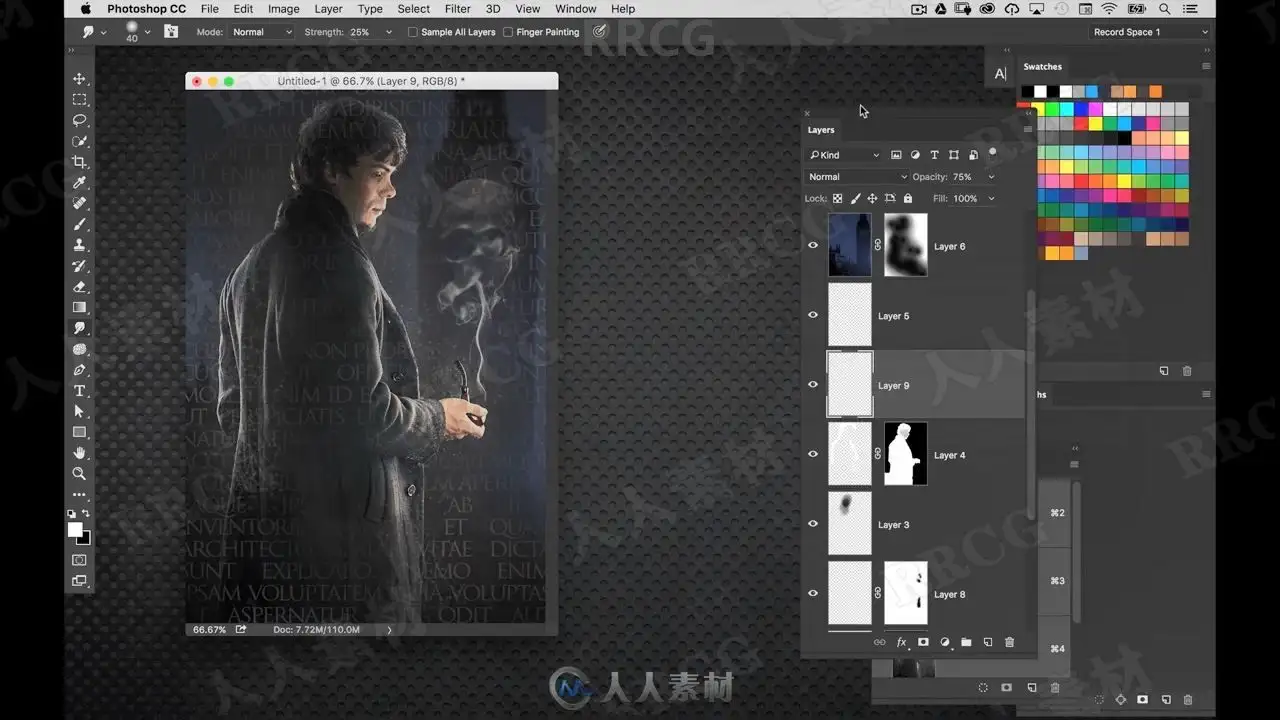Hide Layer 8 visibility
1280x720 pixels.
[813, 593]
